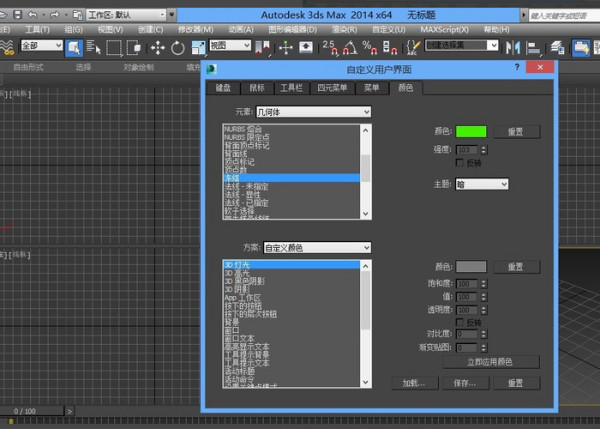600x429 pixels.
Task: Open the 工作区: 默认 workspace dropdown
Action: point(126,15)
